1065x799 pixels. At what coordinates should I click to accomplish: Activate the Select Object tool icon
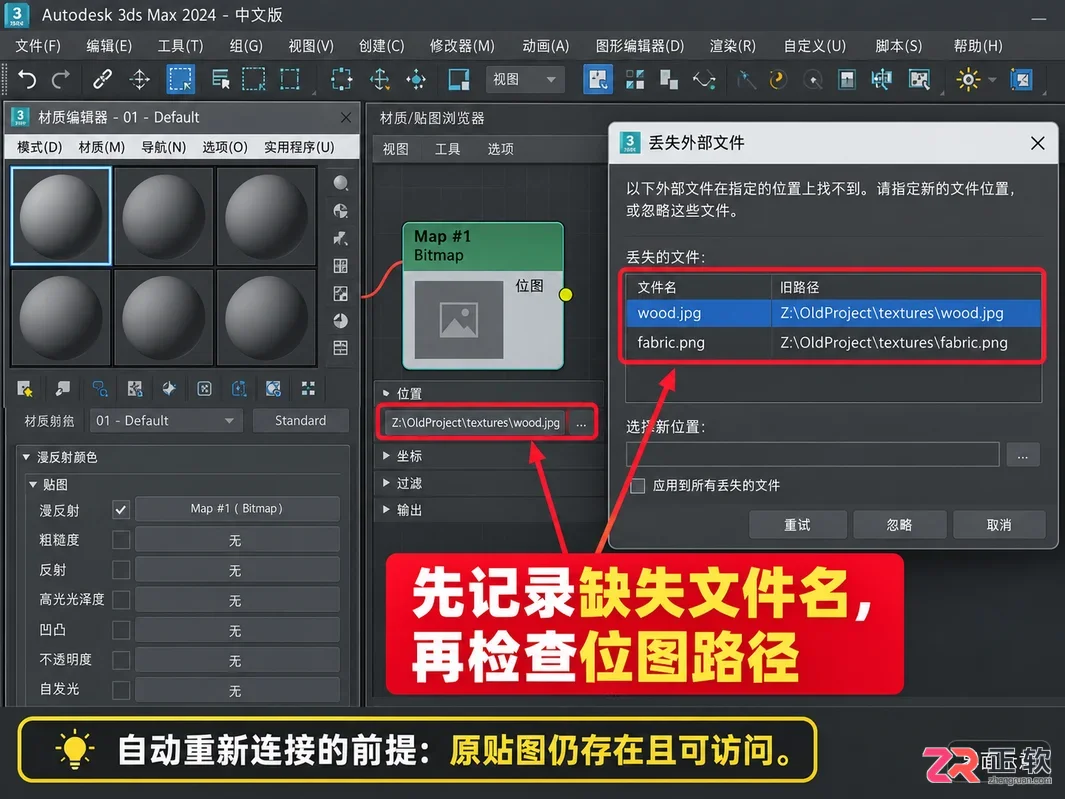pyautogui.click(x=181, y=79)
